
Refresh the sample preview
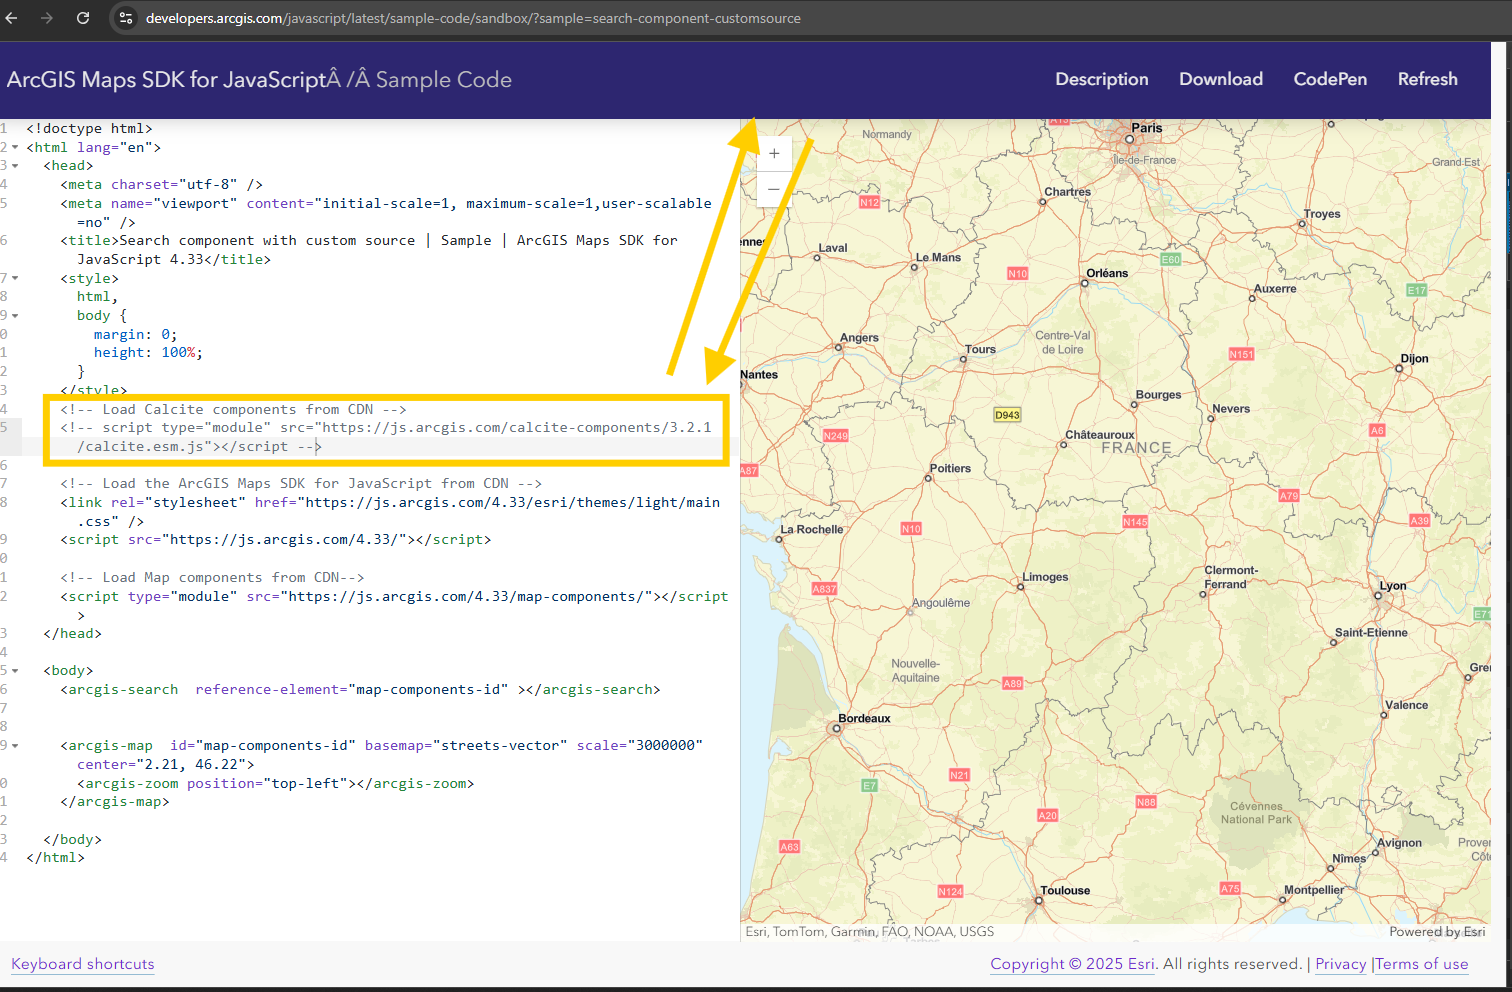point(1428,79)
